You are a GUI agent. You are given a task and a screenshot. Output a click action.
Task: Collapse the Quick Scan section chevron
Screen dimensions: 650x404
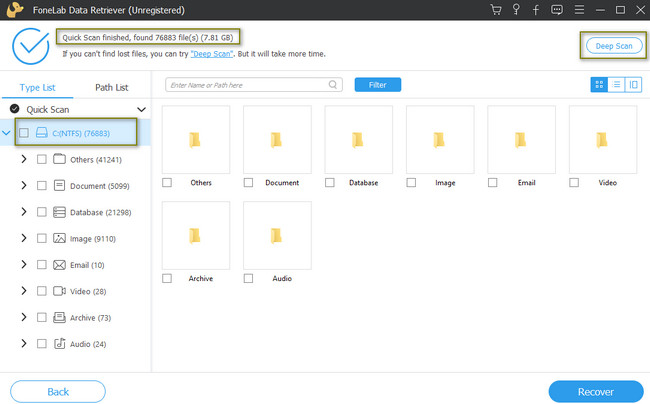click(x=141, y=109)
